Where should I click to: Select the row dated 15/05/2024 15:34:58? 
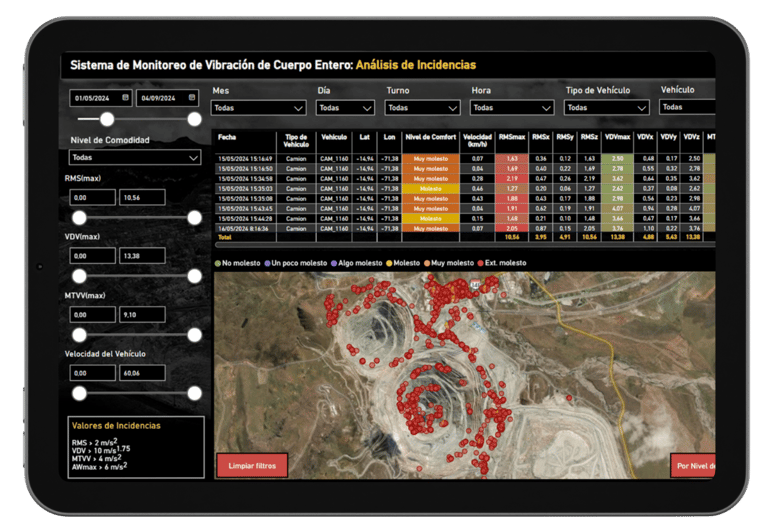(x=465, y=179)
